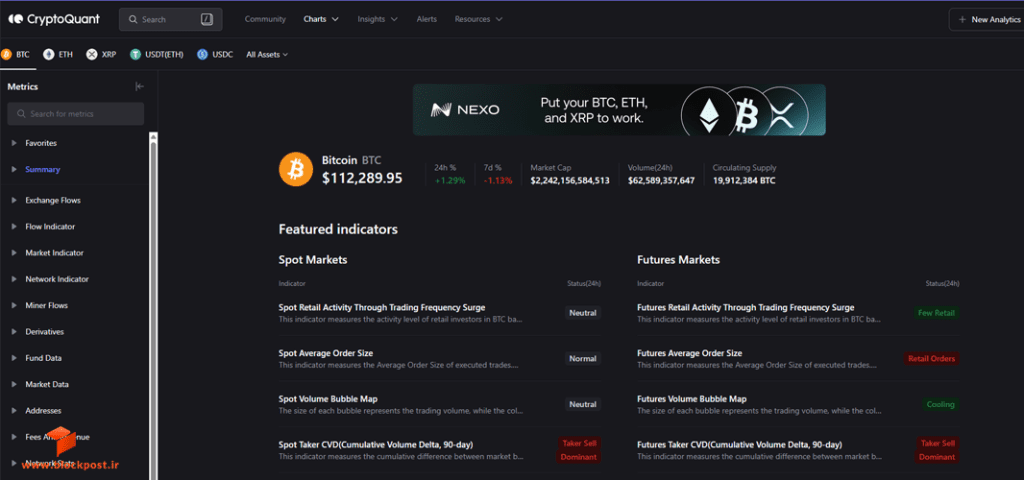Viewport: 1024px width, 480px height.
Task: Open Spot Average Order Size indicator
Action: pyautogui.click(x=326, y=353)
